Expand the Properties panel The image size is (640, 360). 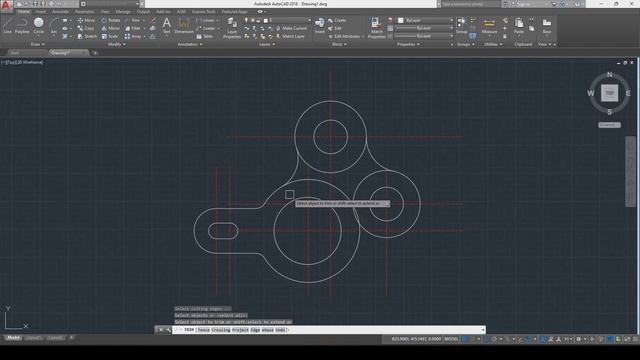pyautogui.click(x=409, y=44)
